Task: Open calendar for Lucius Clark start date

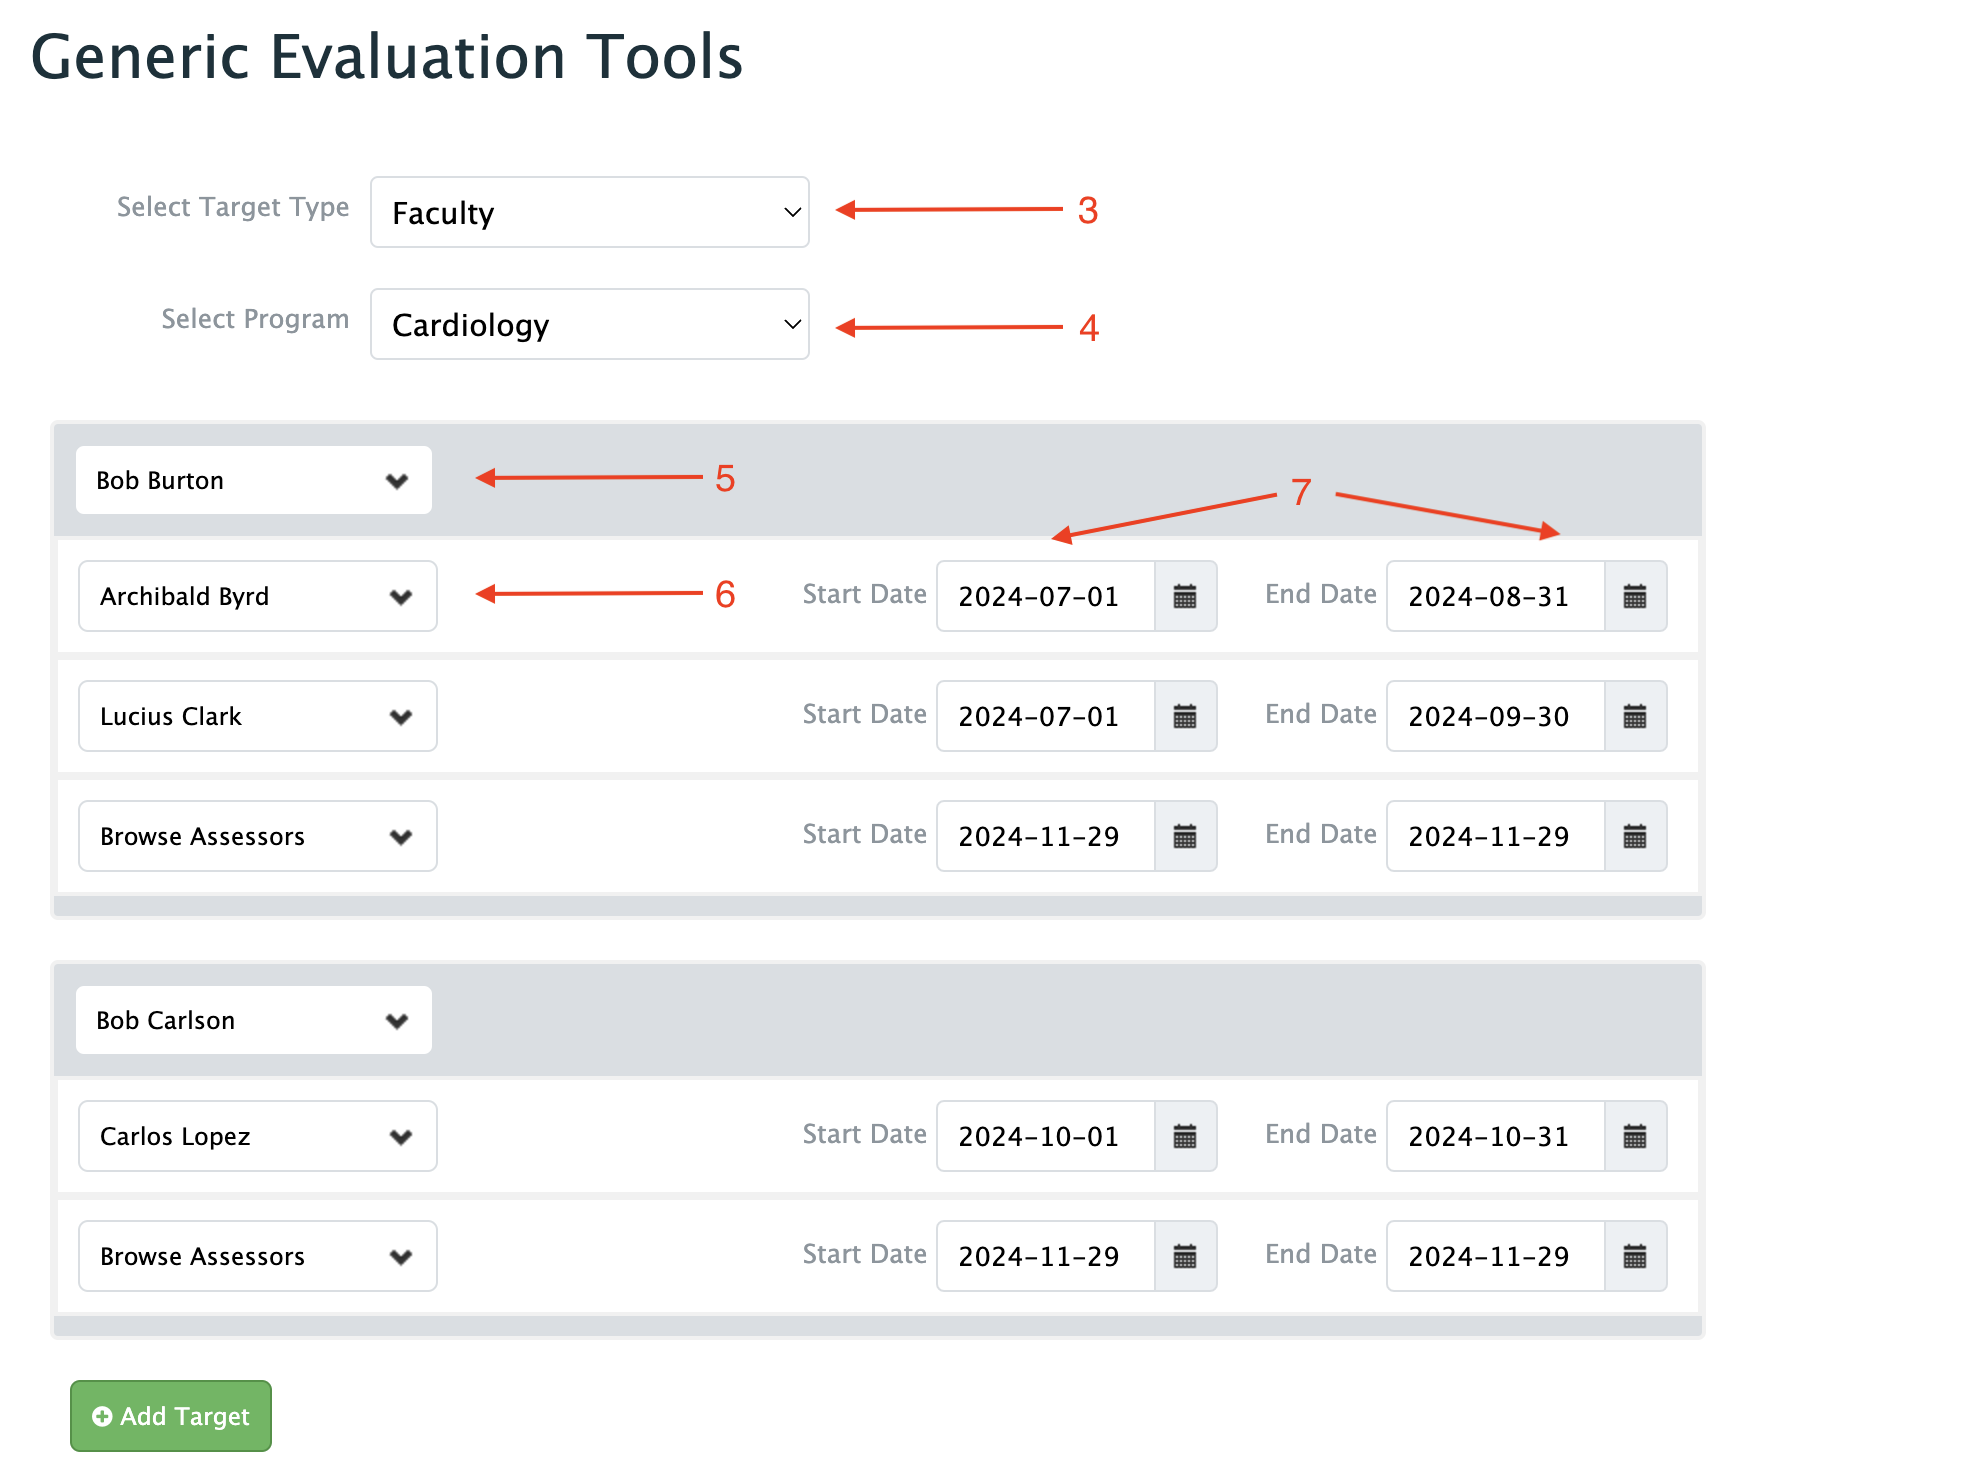Action: click(x=1185, y=717)
